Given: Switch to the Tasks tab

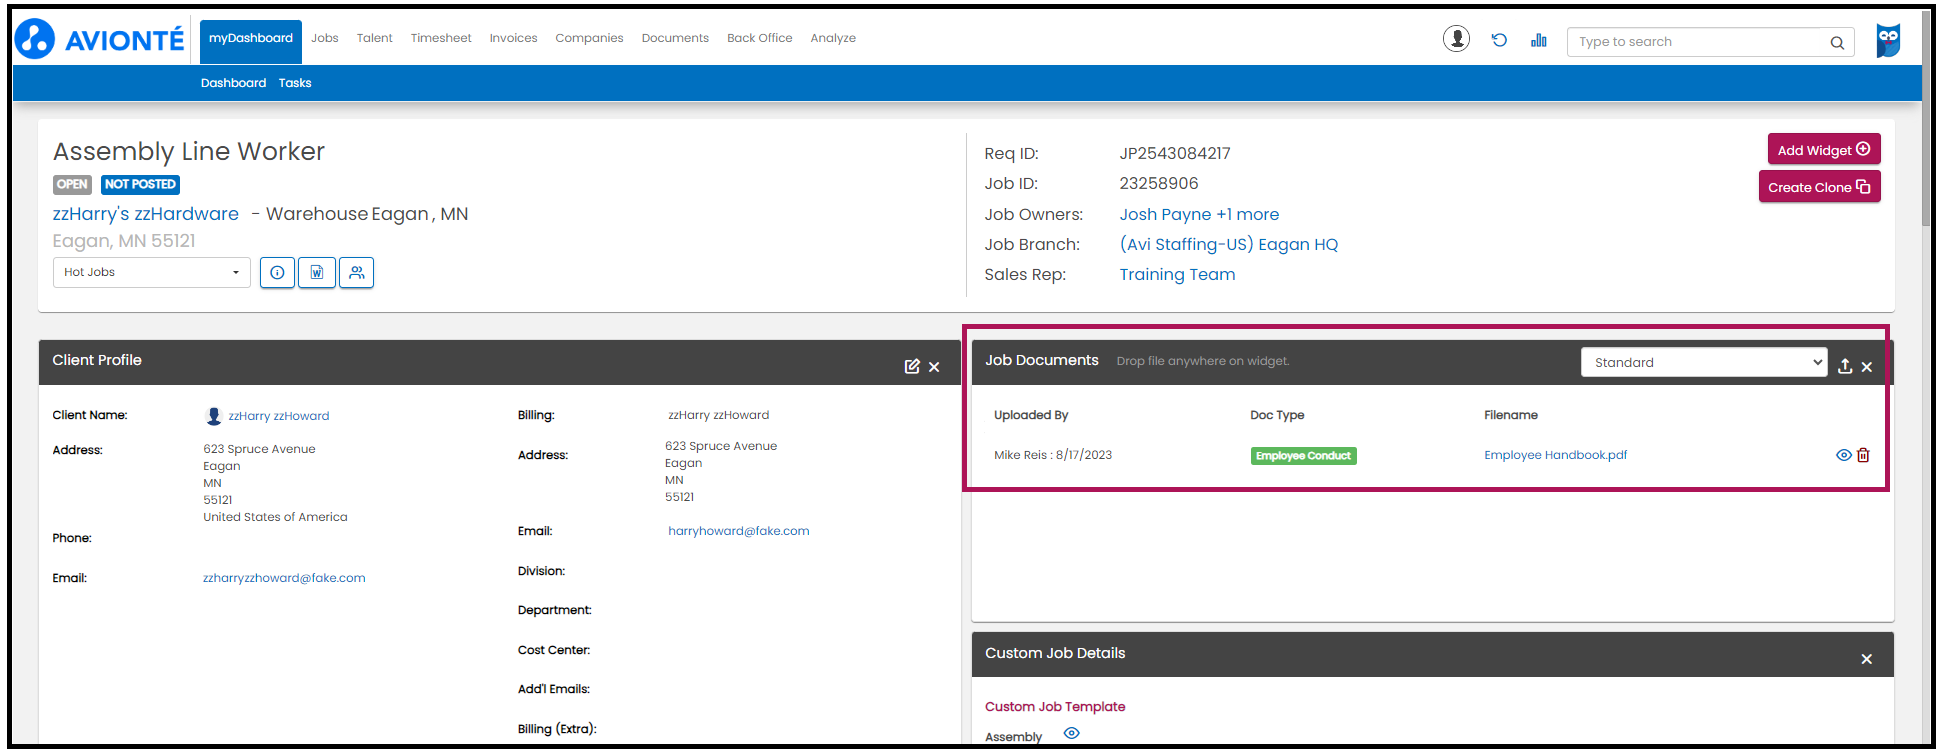Looking at the screenshot, I should click(295, 83).
